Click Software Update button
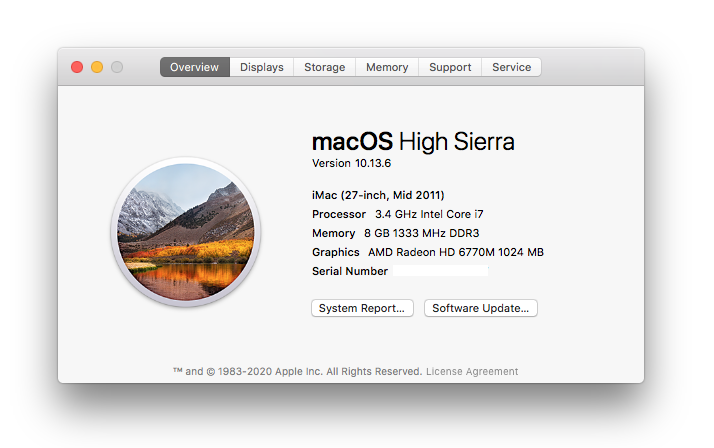The height and width of the screenshot is (448, 714). pyautogui.click(x=480, y=308)
